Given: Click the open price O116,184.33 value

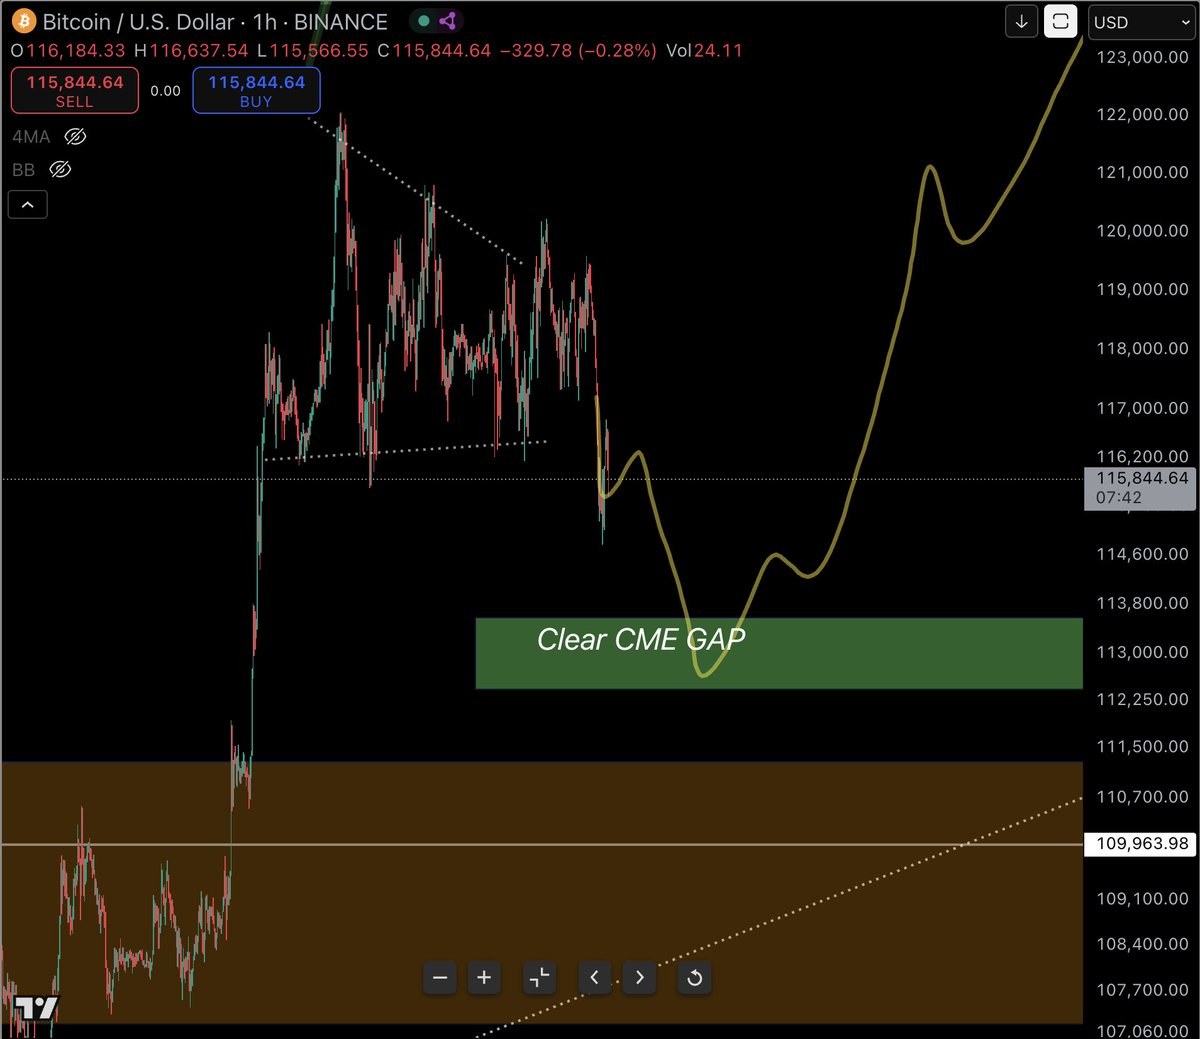Looking at the screenshot, I should (x=68, y=51).
